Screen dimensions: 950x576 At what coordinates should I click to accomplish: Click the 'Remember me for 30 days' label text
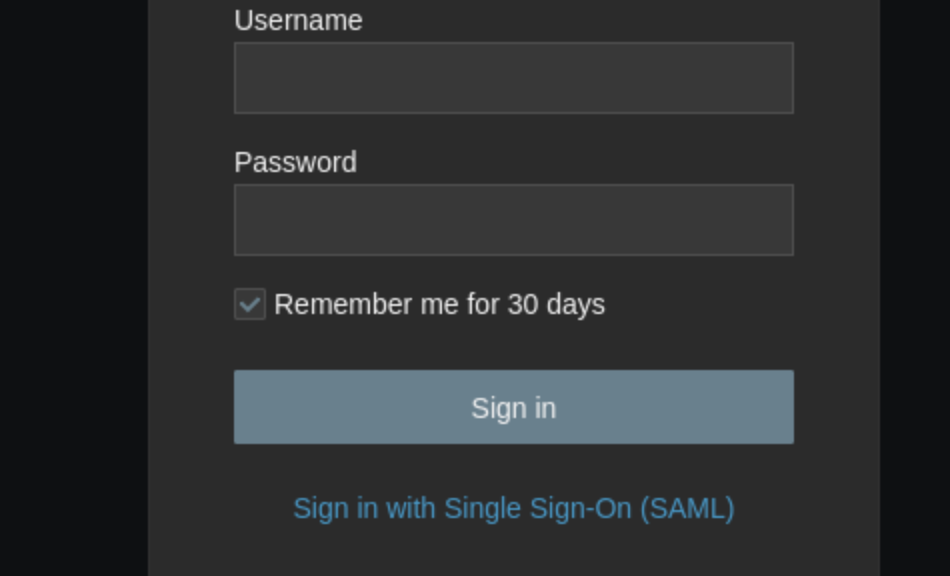coord(439,304)
